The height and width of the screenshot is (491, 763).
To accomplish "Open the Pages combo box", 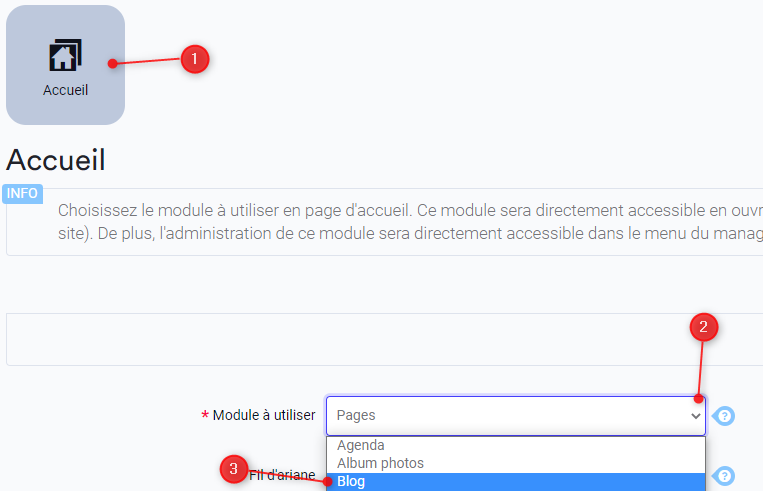I will (x=516, y=416).
